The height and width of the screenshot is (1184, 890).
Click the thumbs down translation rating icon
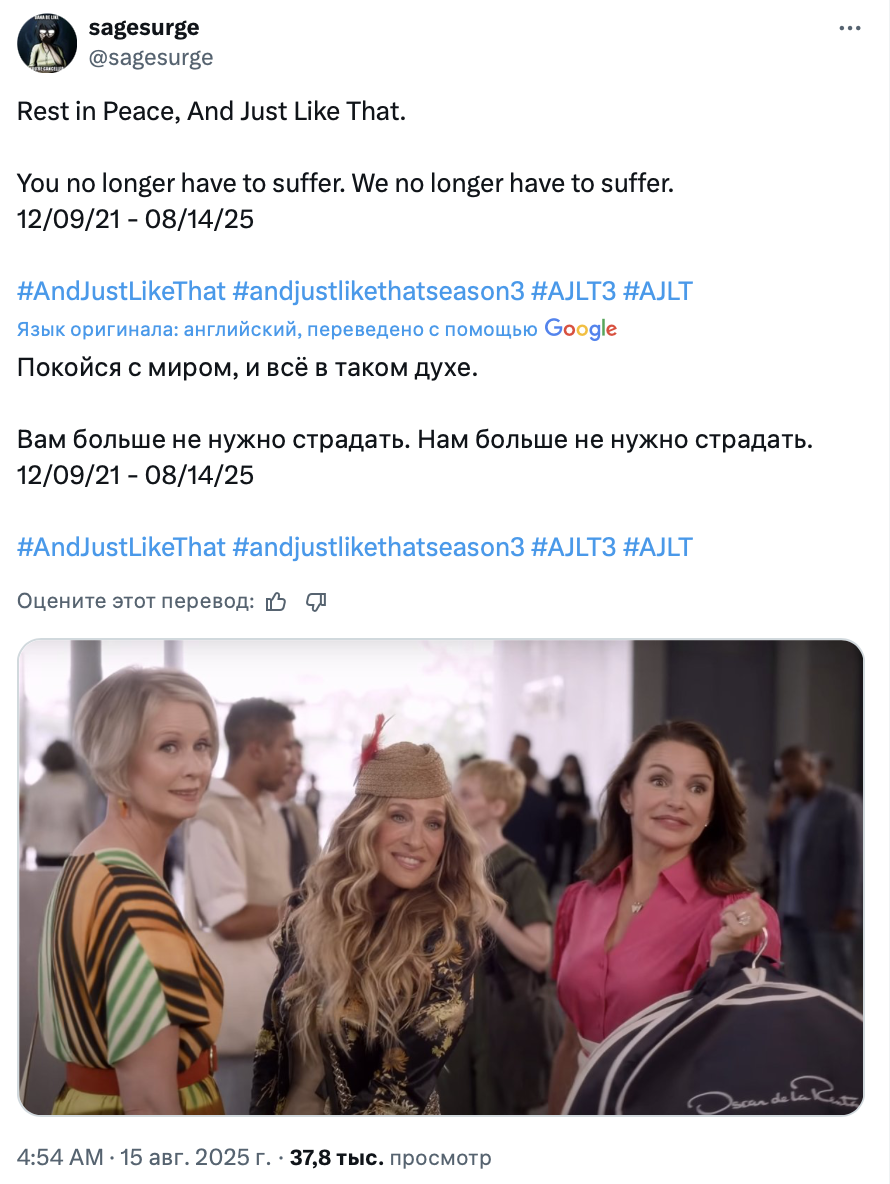[316, 601]
